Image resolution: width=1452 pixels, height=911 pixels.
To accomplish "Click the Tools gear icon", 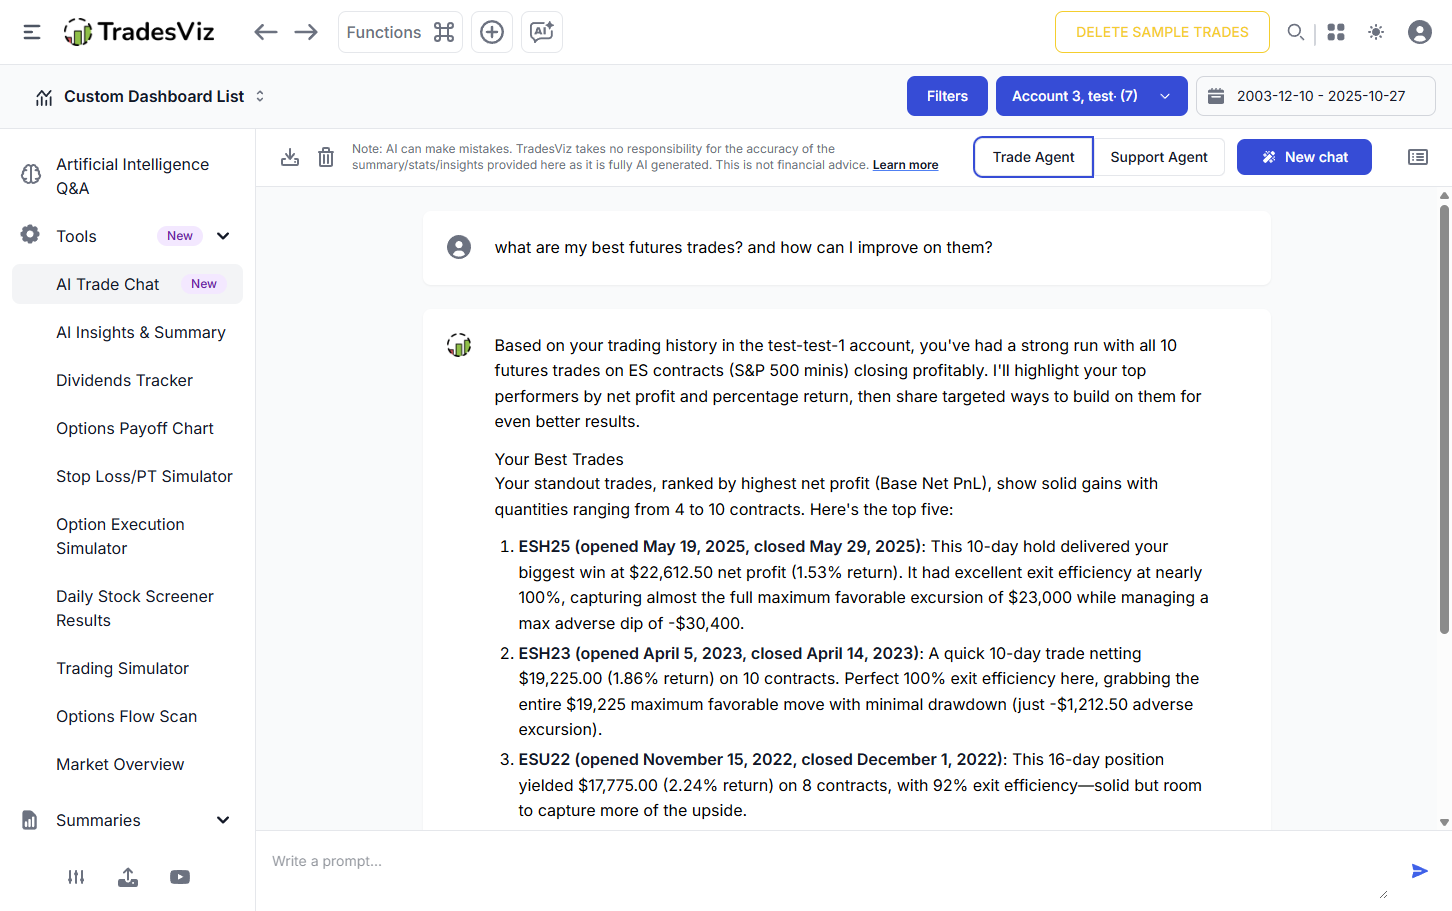I will [x=30, y=235].
